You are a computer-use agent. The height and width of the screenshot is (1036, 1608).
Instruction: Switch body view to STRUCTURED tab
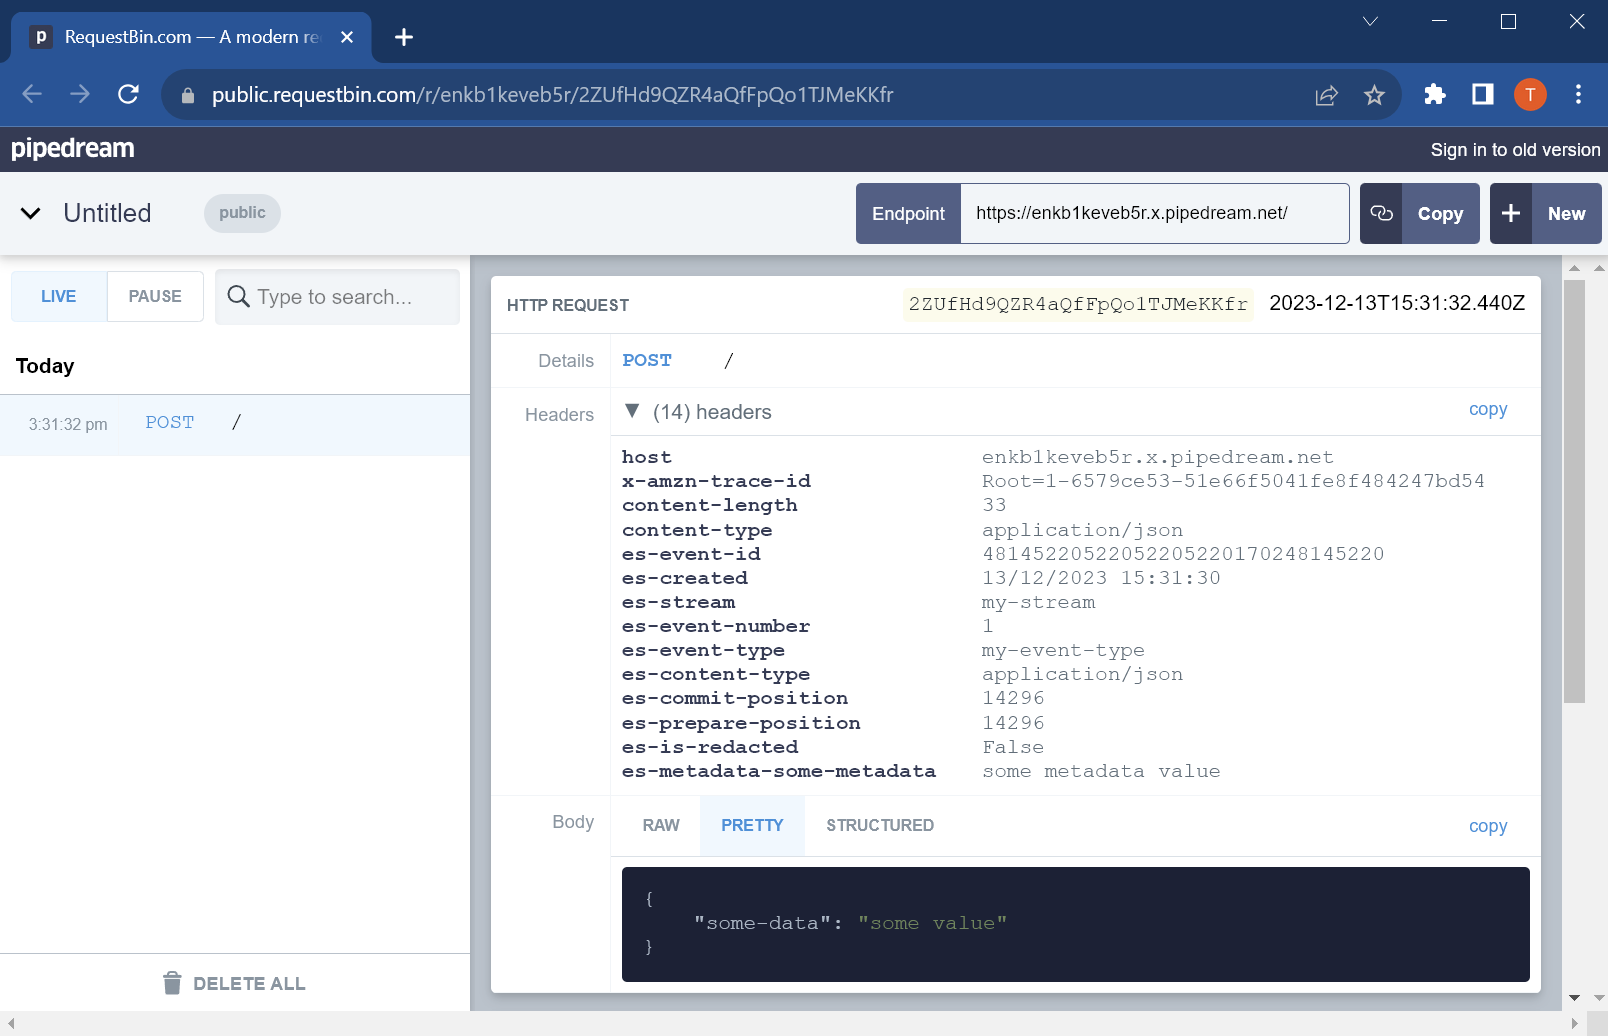coord(880,825)
